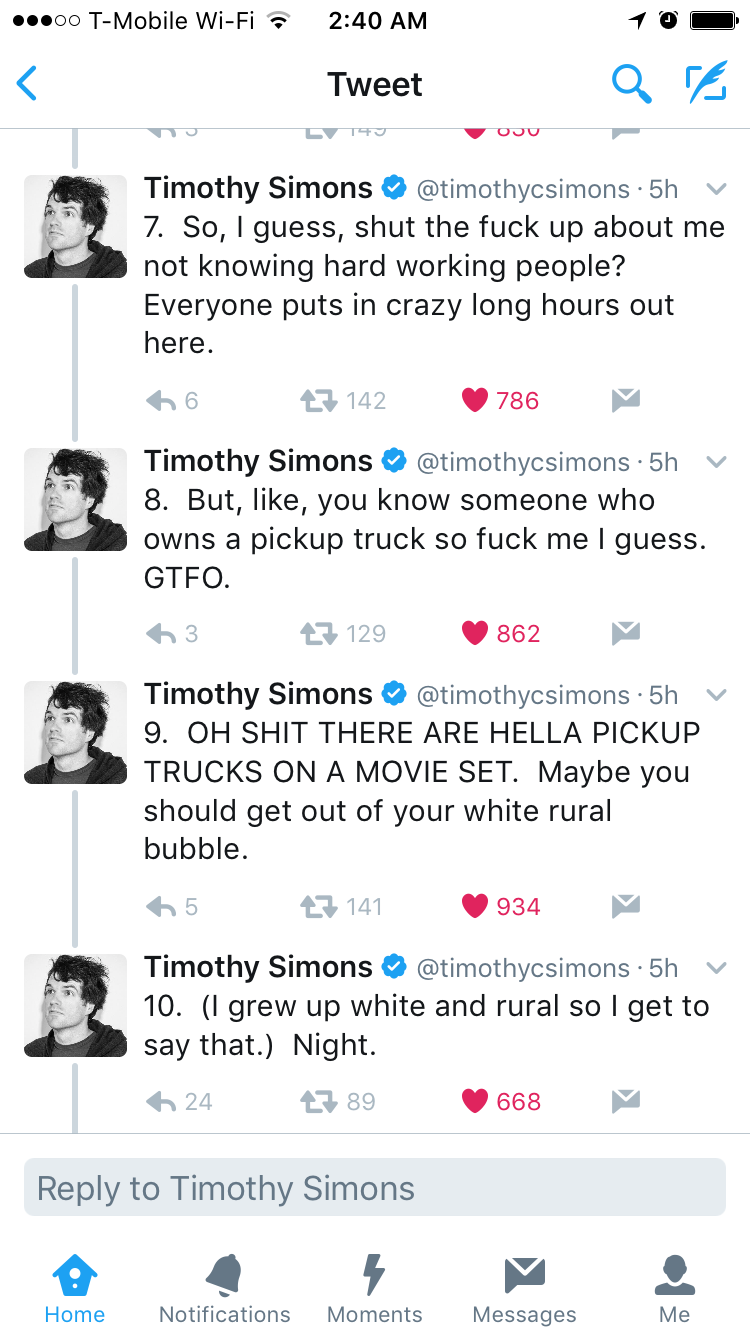Viewport: 750px width, 1334px height.
Task: Unlike tweet 7 with 786 likes
Action: point(475,401)
